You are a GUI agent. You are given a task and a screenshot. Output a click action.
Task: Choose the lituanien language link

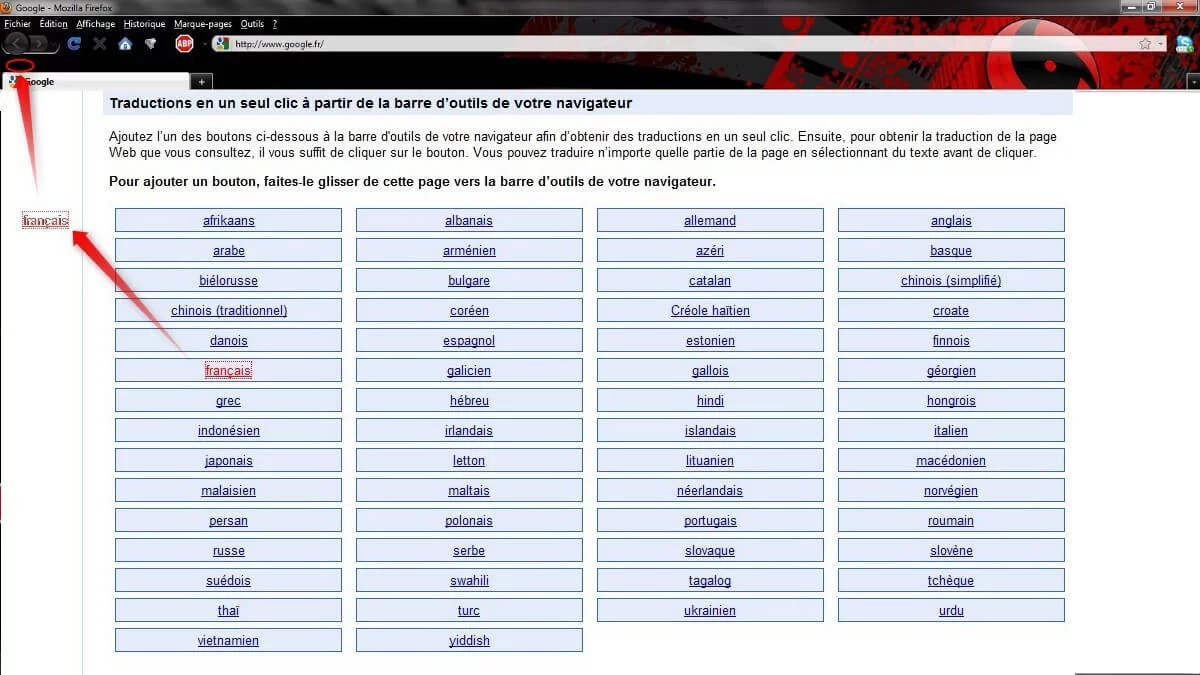point(710,461)
